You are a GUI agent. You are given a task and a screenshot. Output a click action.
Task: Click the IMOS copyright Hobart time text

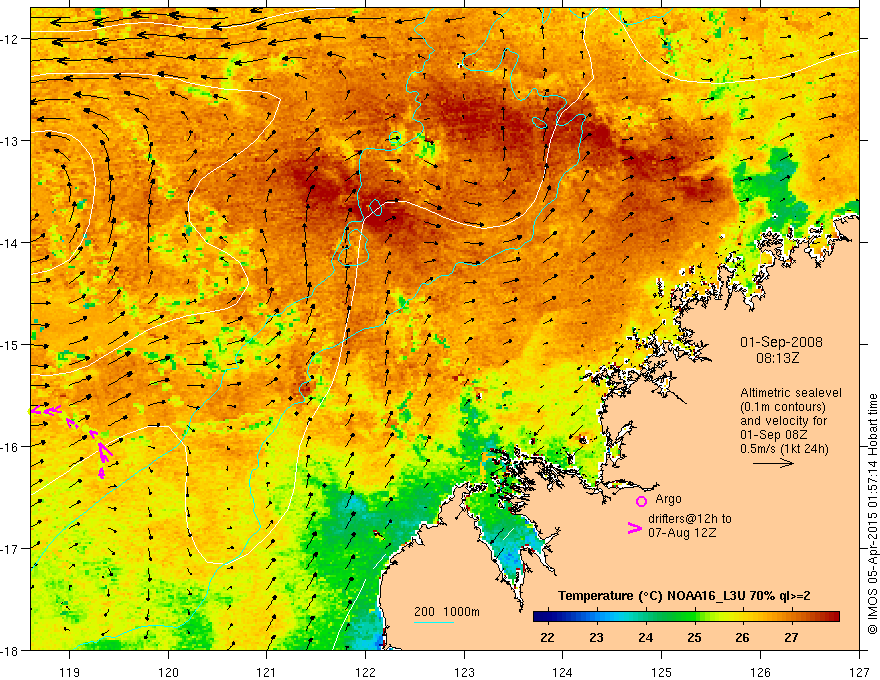(872, 514)
